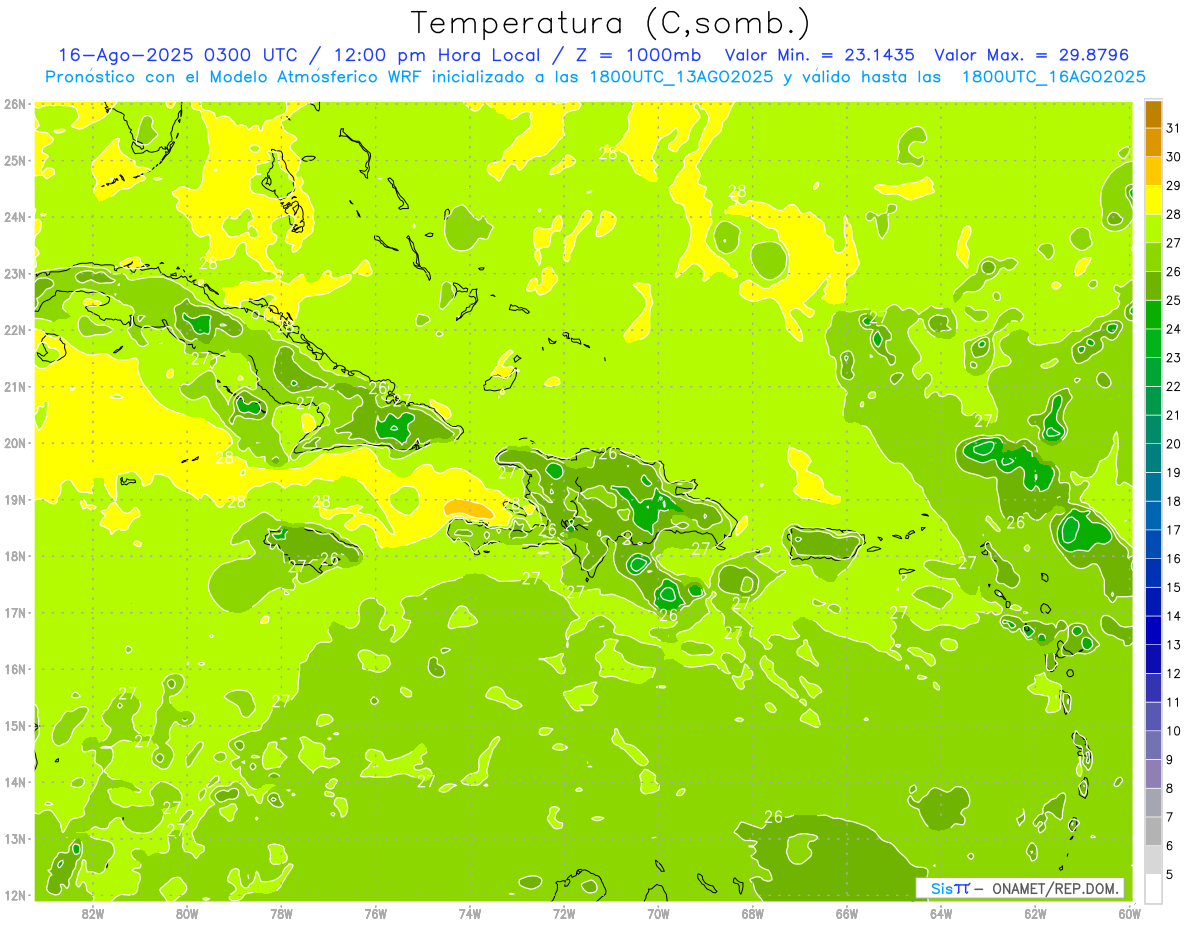
Task: Click the 29 label on the color scale
Action: coord(1173,186)
